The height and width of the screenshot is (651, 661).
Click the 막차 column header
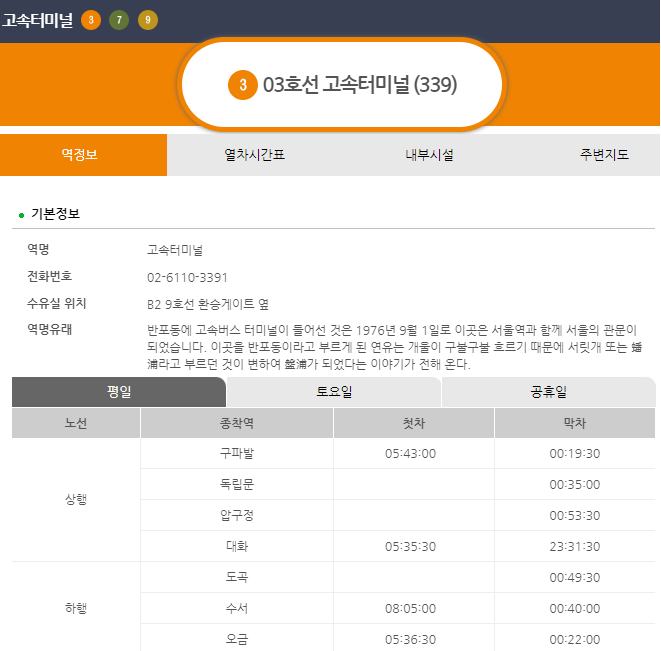[575, 423]
